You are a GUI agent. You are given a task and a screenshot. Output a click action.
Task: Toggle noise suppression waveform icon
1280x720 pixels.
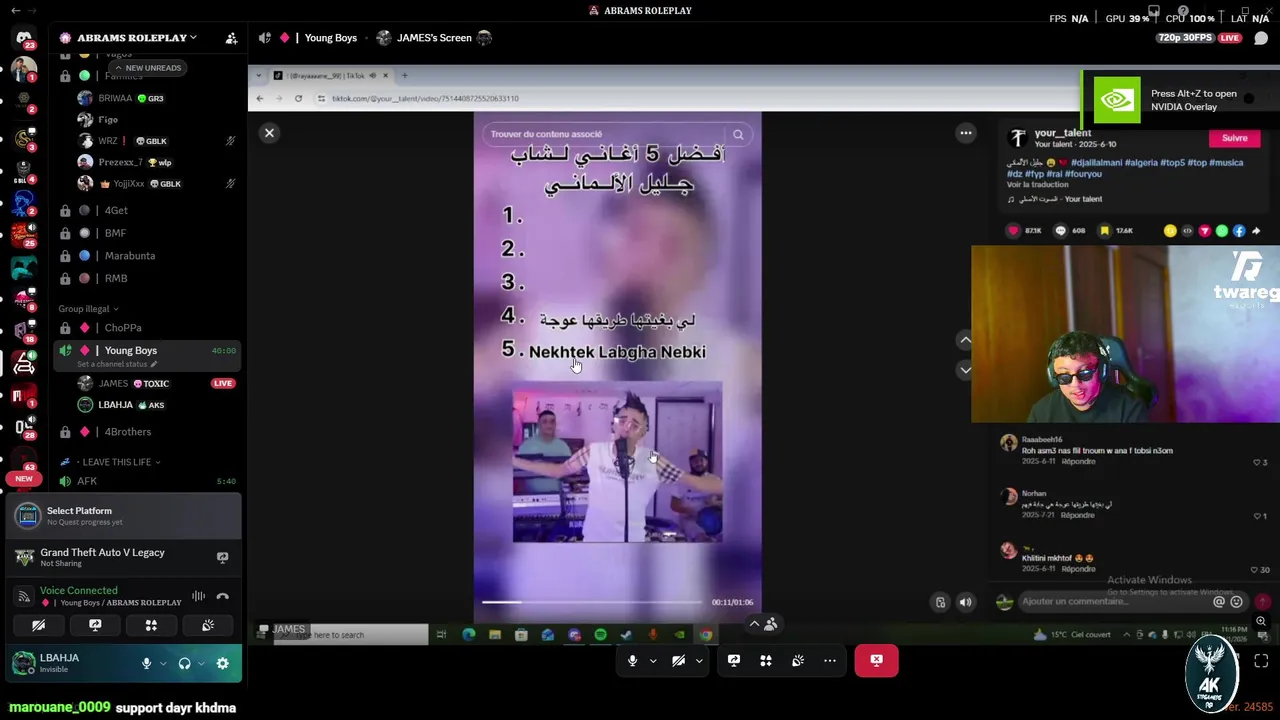click(198, 596)
